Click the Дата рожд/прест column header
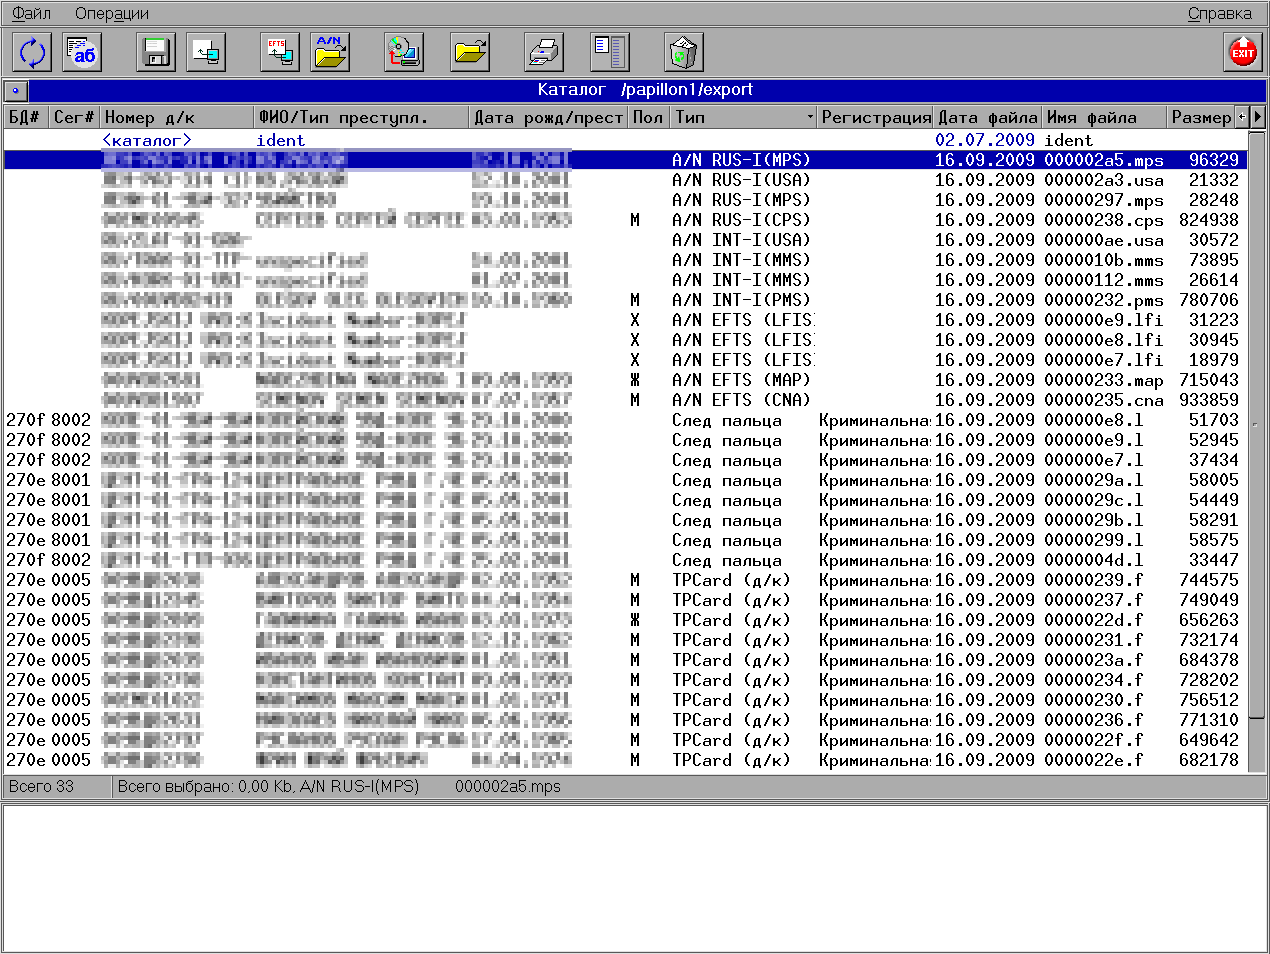The width and height of the screenshot is (1270, 954). [x=549, y=117]
